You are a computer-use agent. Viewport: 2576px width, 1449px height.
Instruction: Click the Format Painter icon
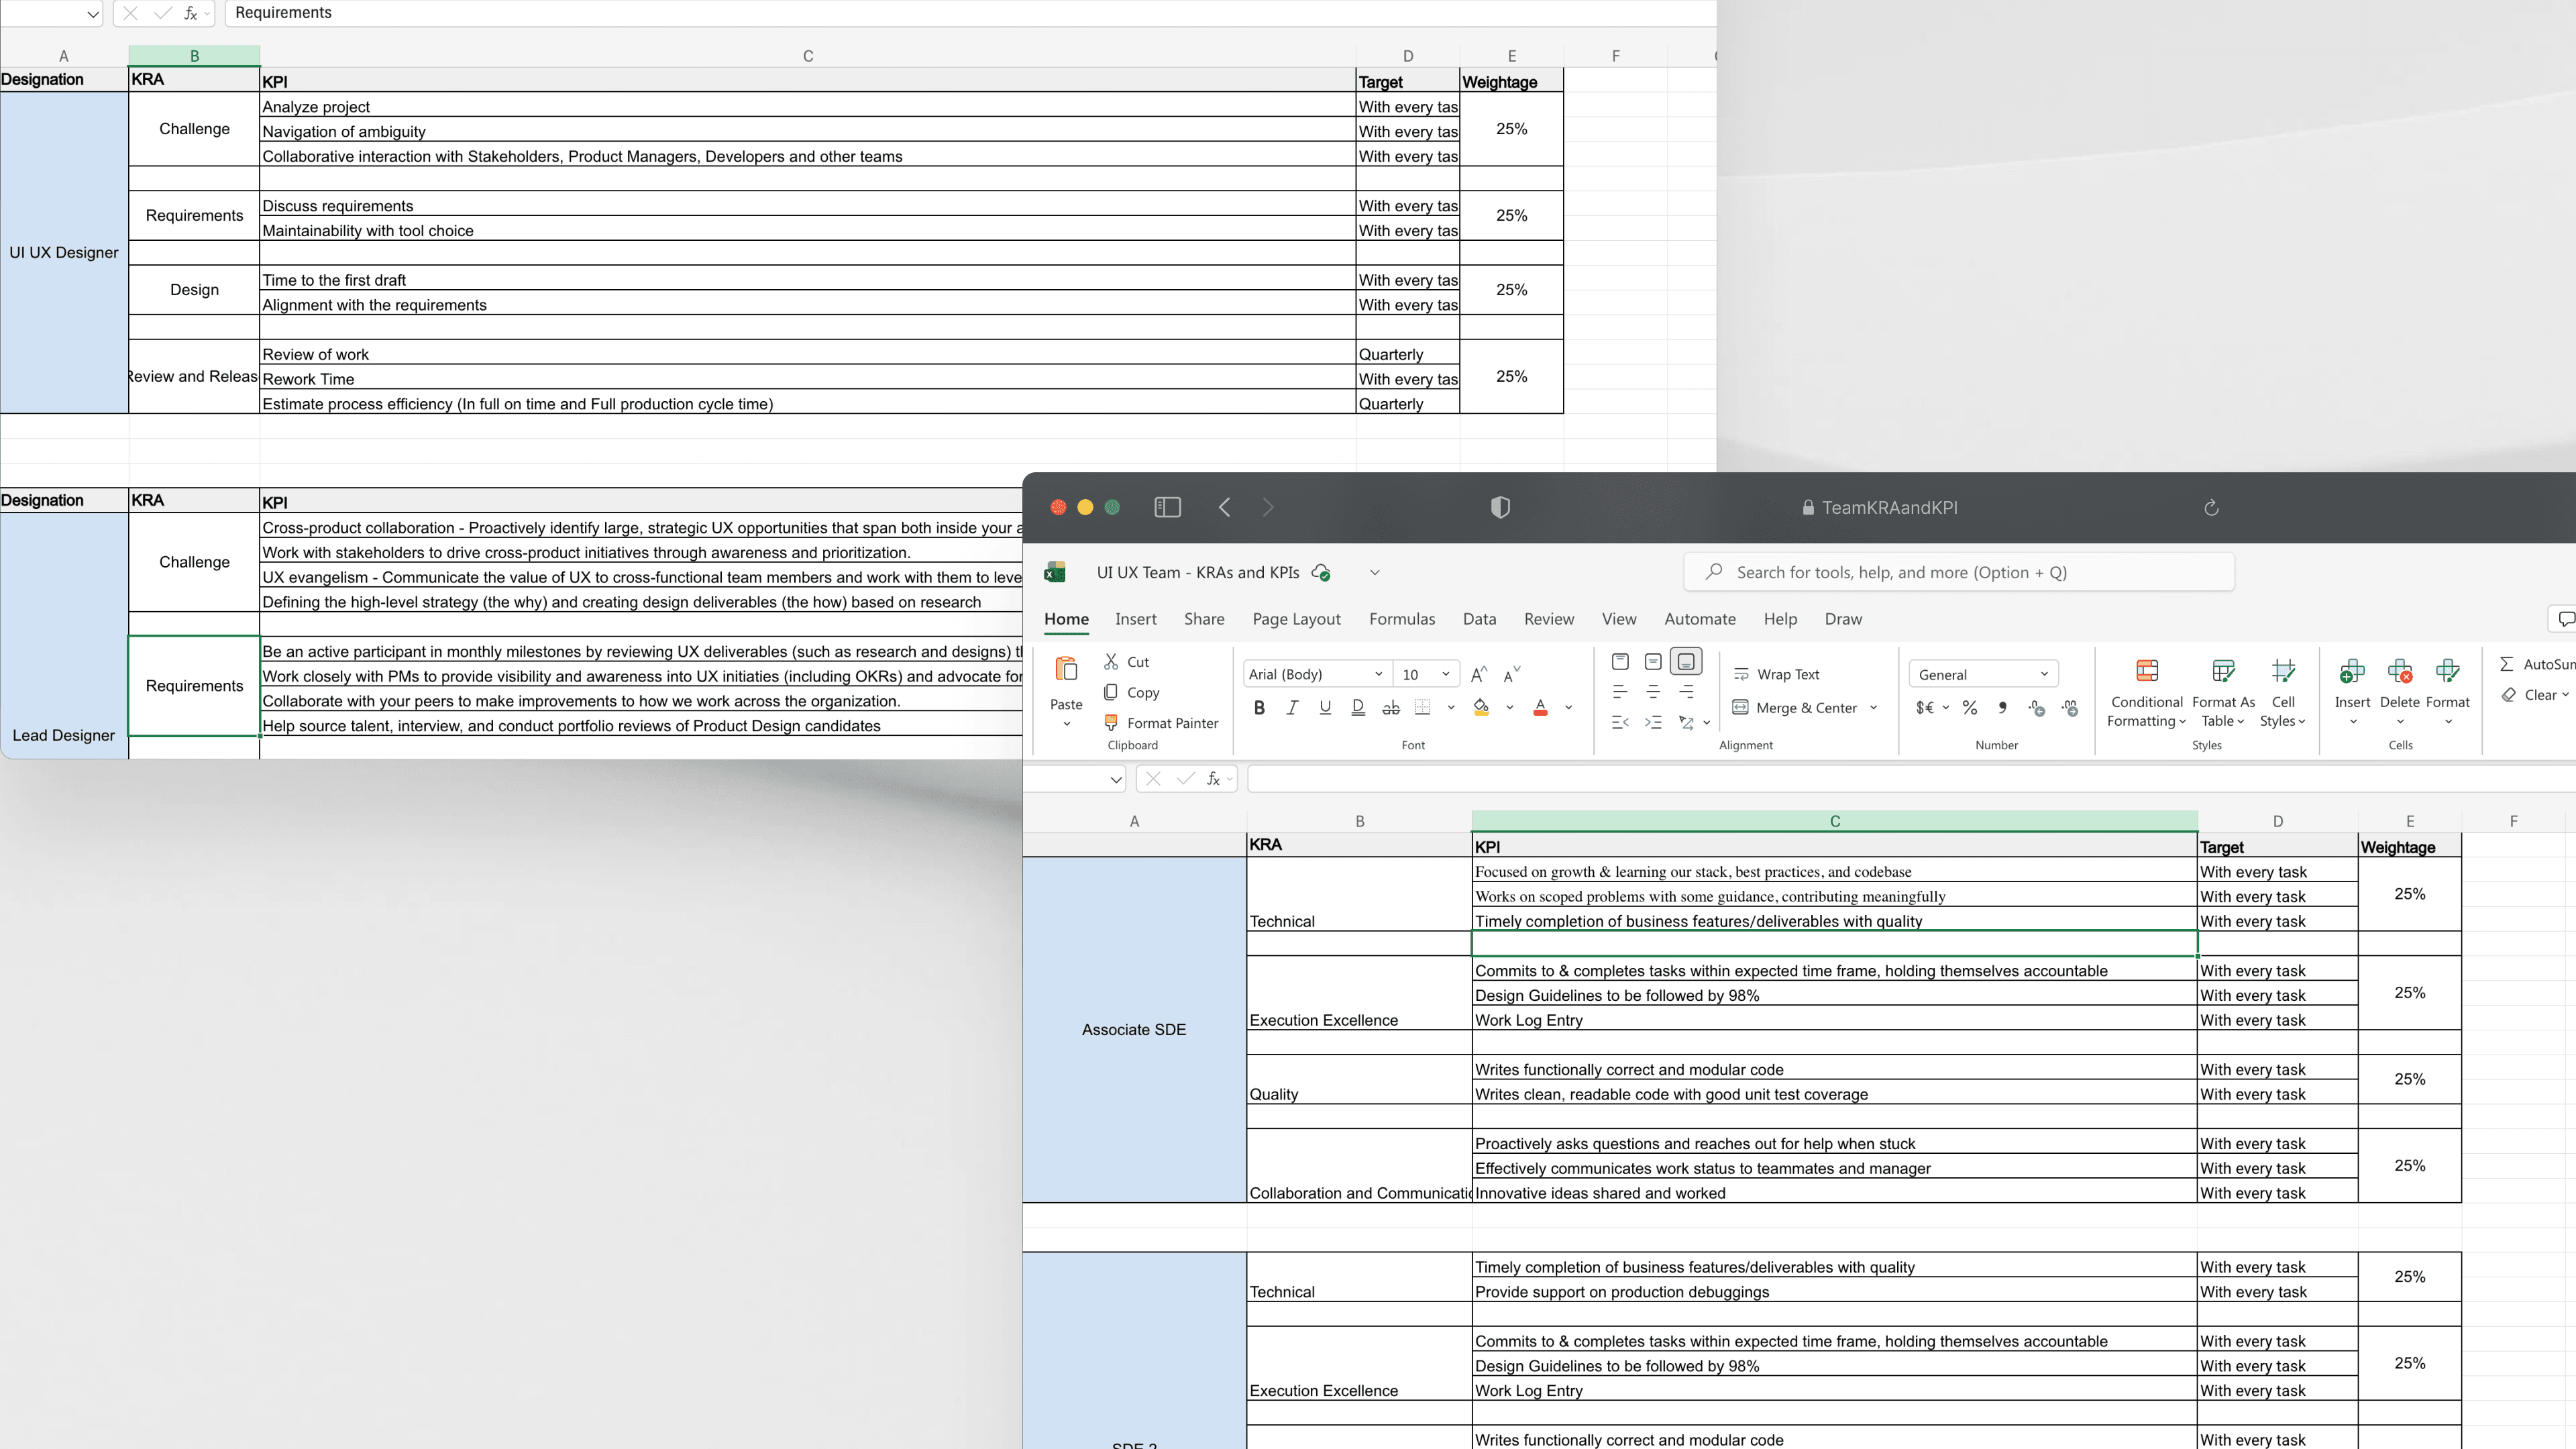click(1111, 722)
